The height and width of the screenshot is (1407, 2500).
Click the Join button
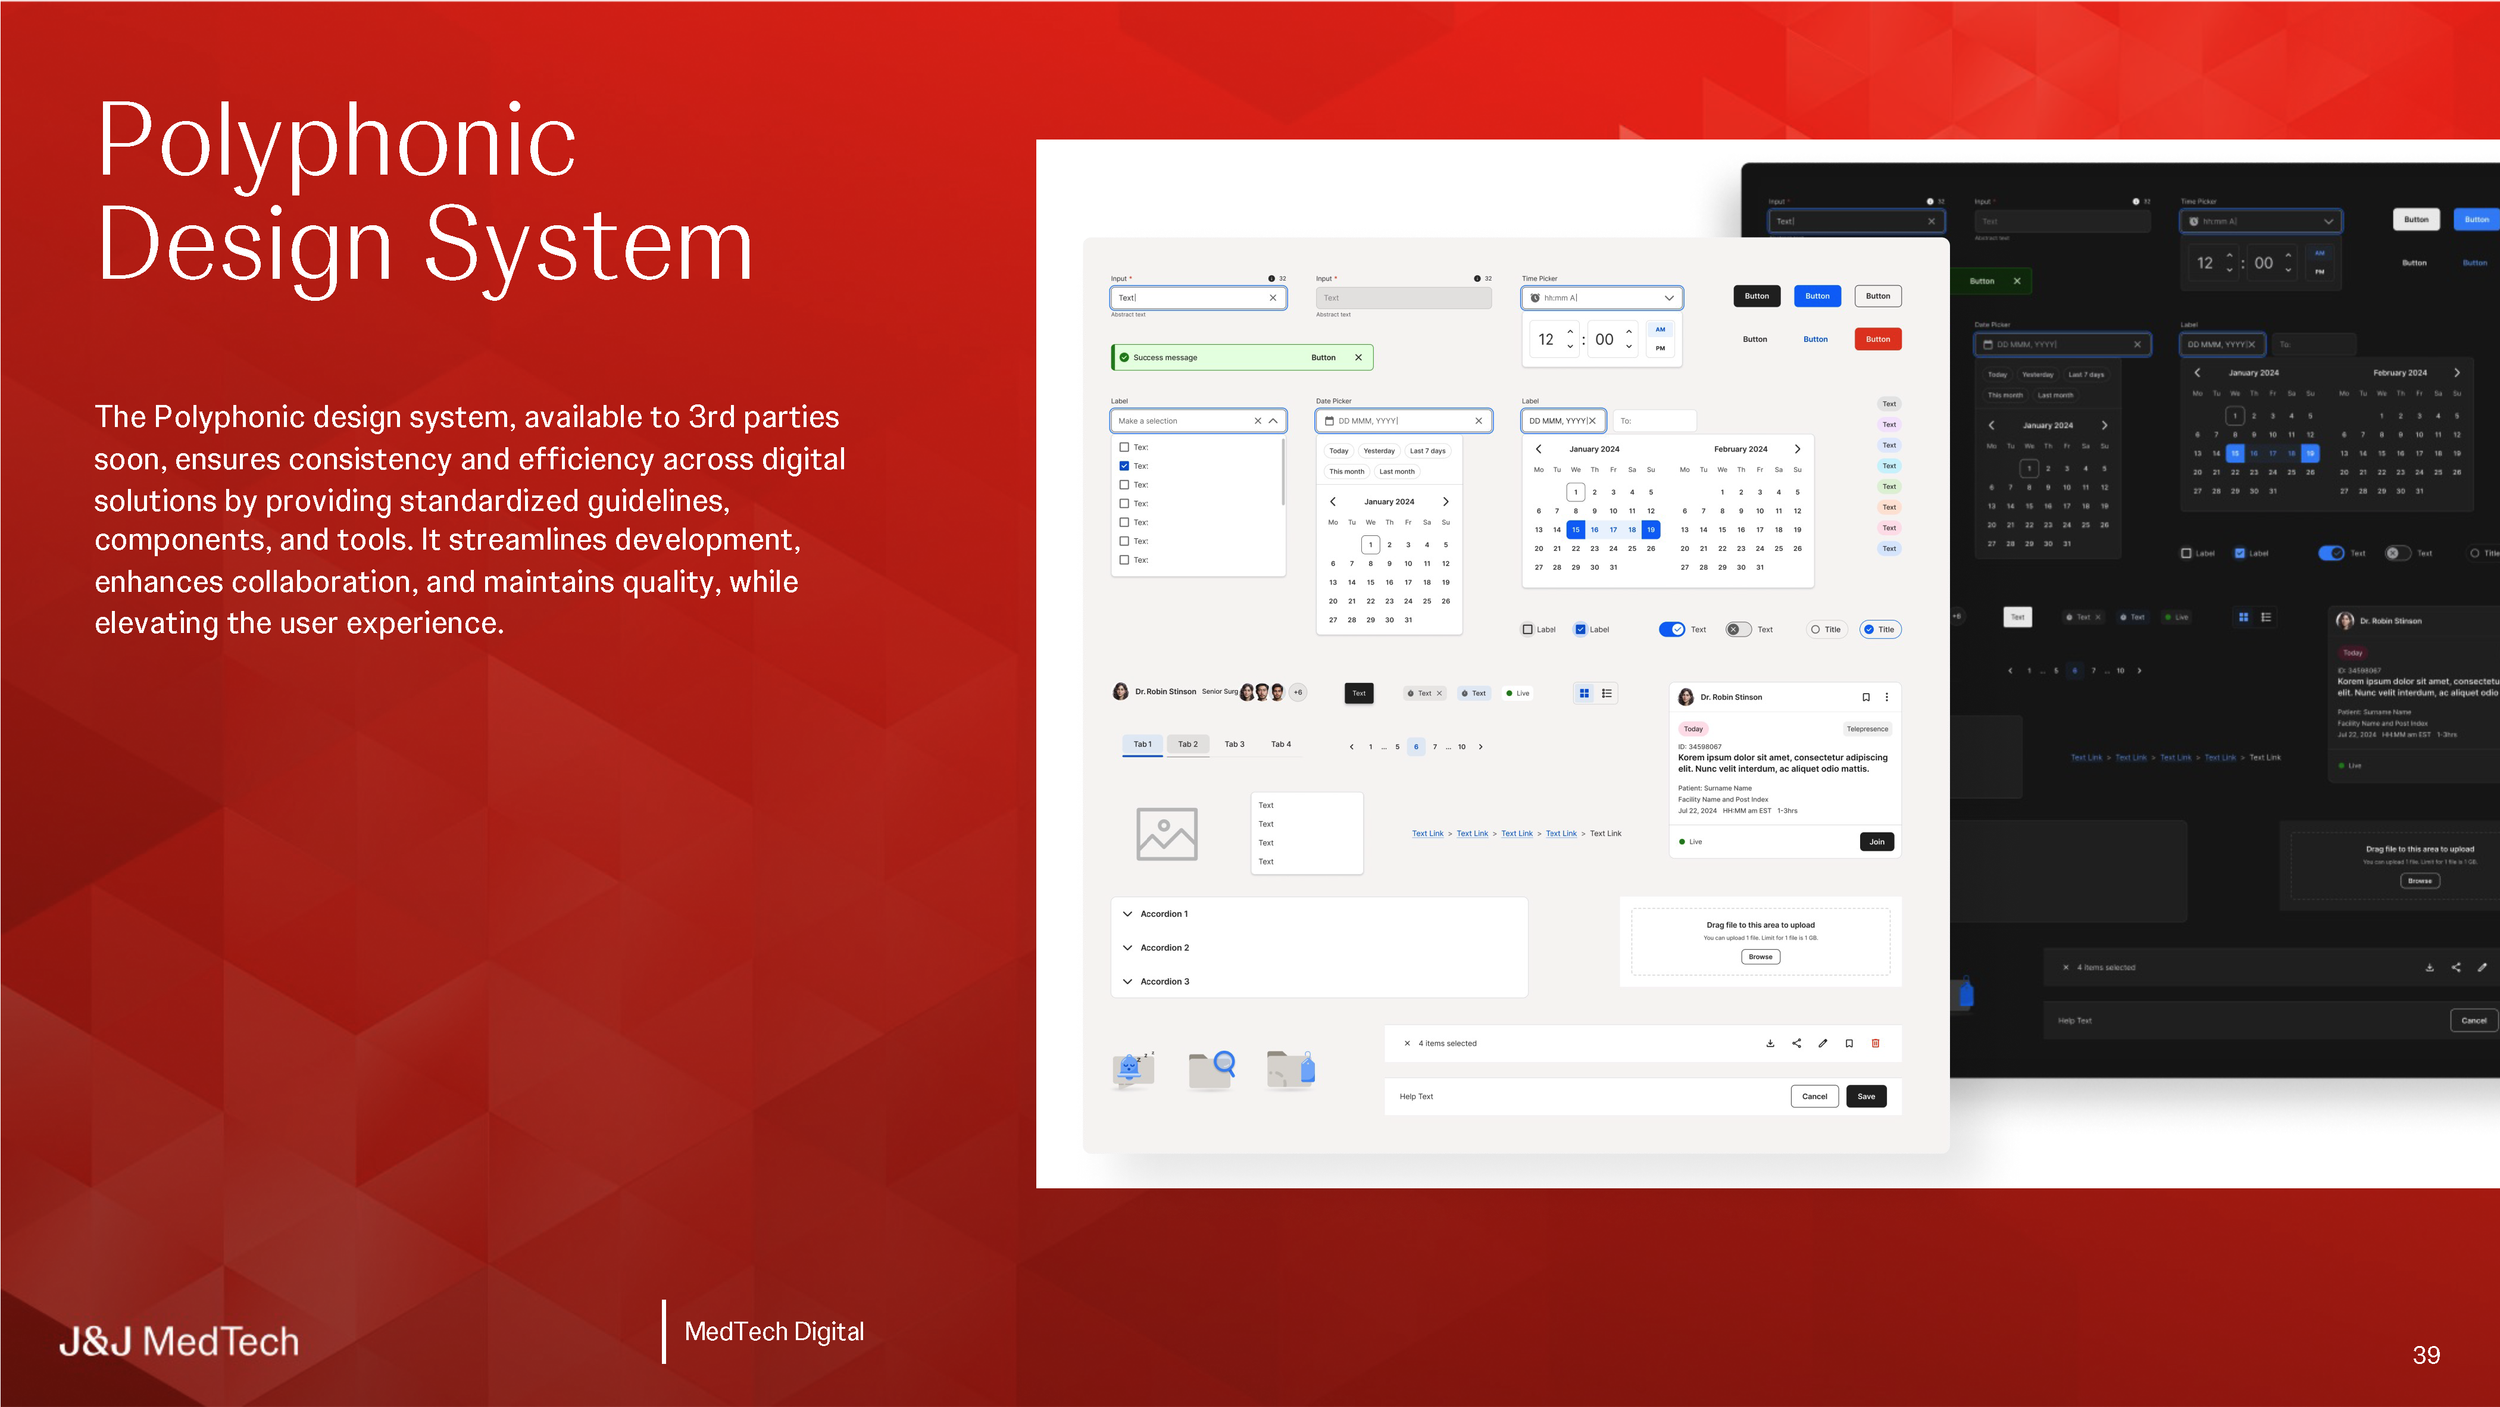coord(1877,841)
